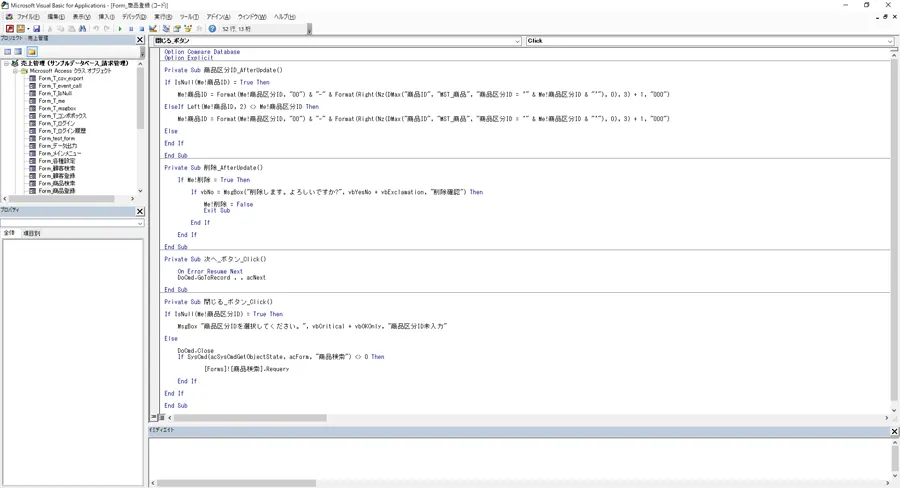Click the View Microsoft Access toolbar icon
Screen dimensions: 900x488
(10, 29)
